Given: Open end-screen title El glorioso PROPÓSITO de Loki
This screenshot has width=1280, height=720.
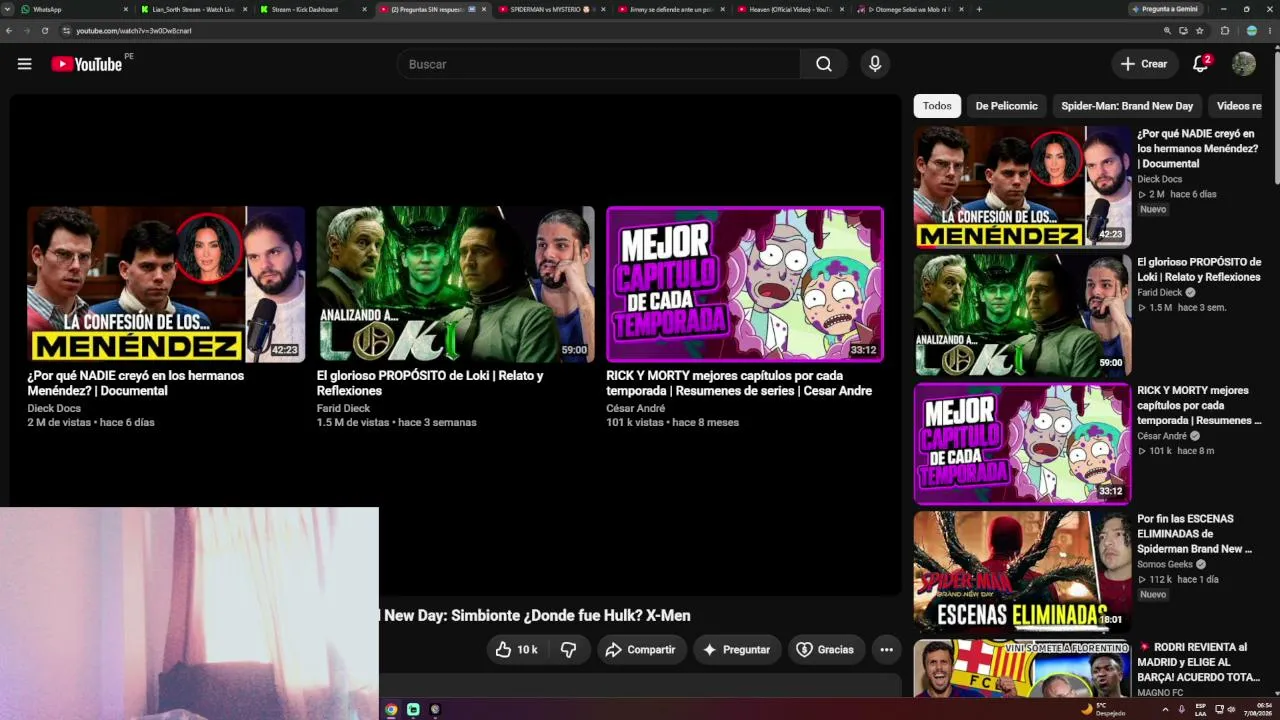Looking at the screenshot, I should [x=430, y=383].
